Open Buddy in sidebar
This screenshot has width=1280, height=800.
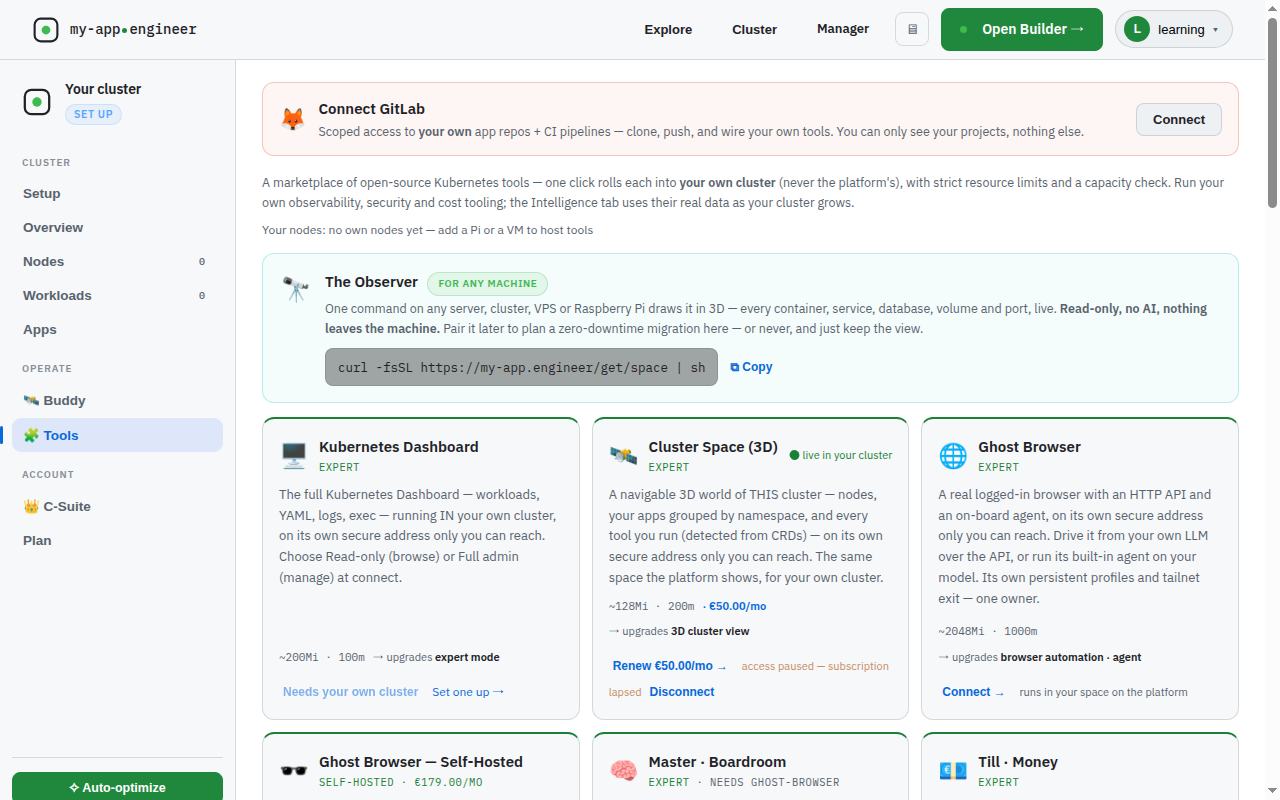click(x=117, y=401)
